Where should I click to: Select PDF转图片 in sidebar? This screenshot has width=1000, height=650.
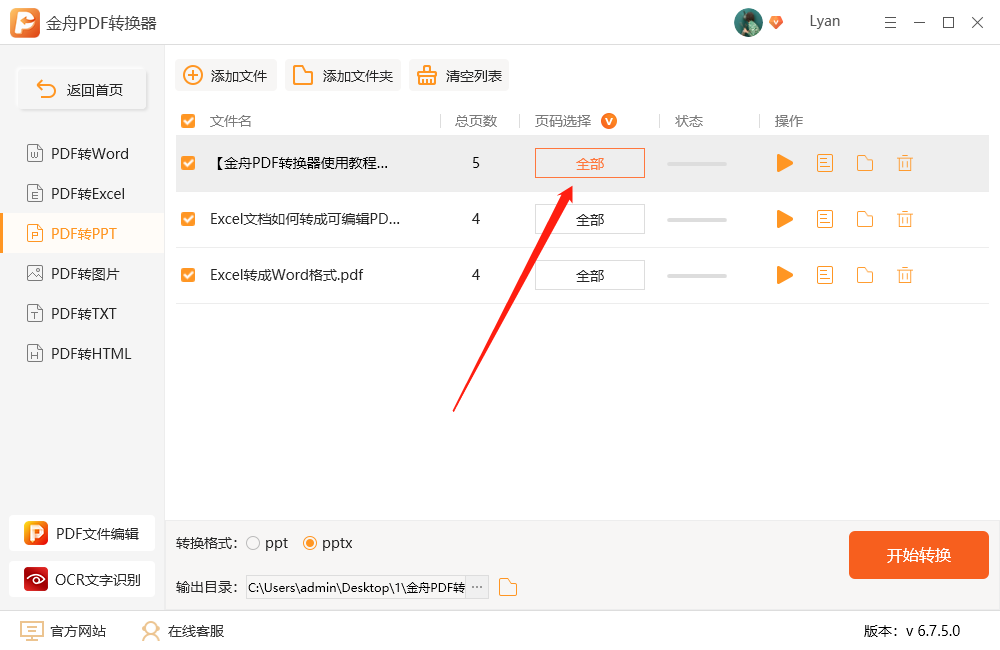point(82,274)
